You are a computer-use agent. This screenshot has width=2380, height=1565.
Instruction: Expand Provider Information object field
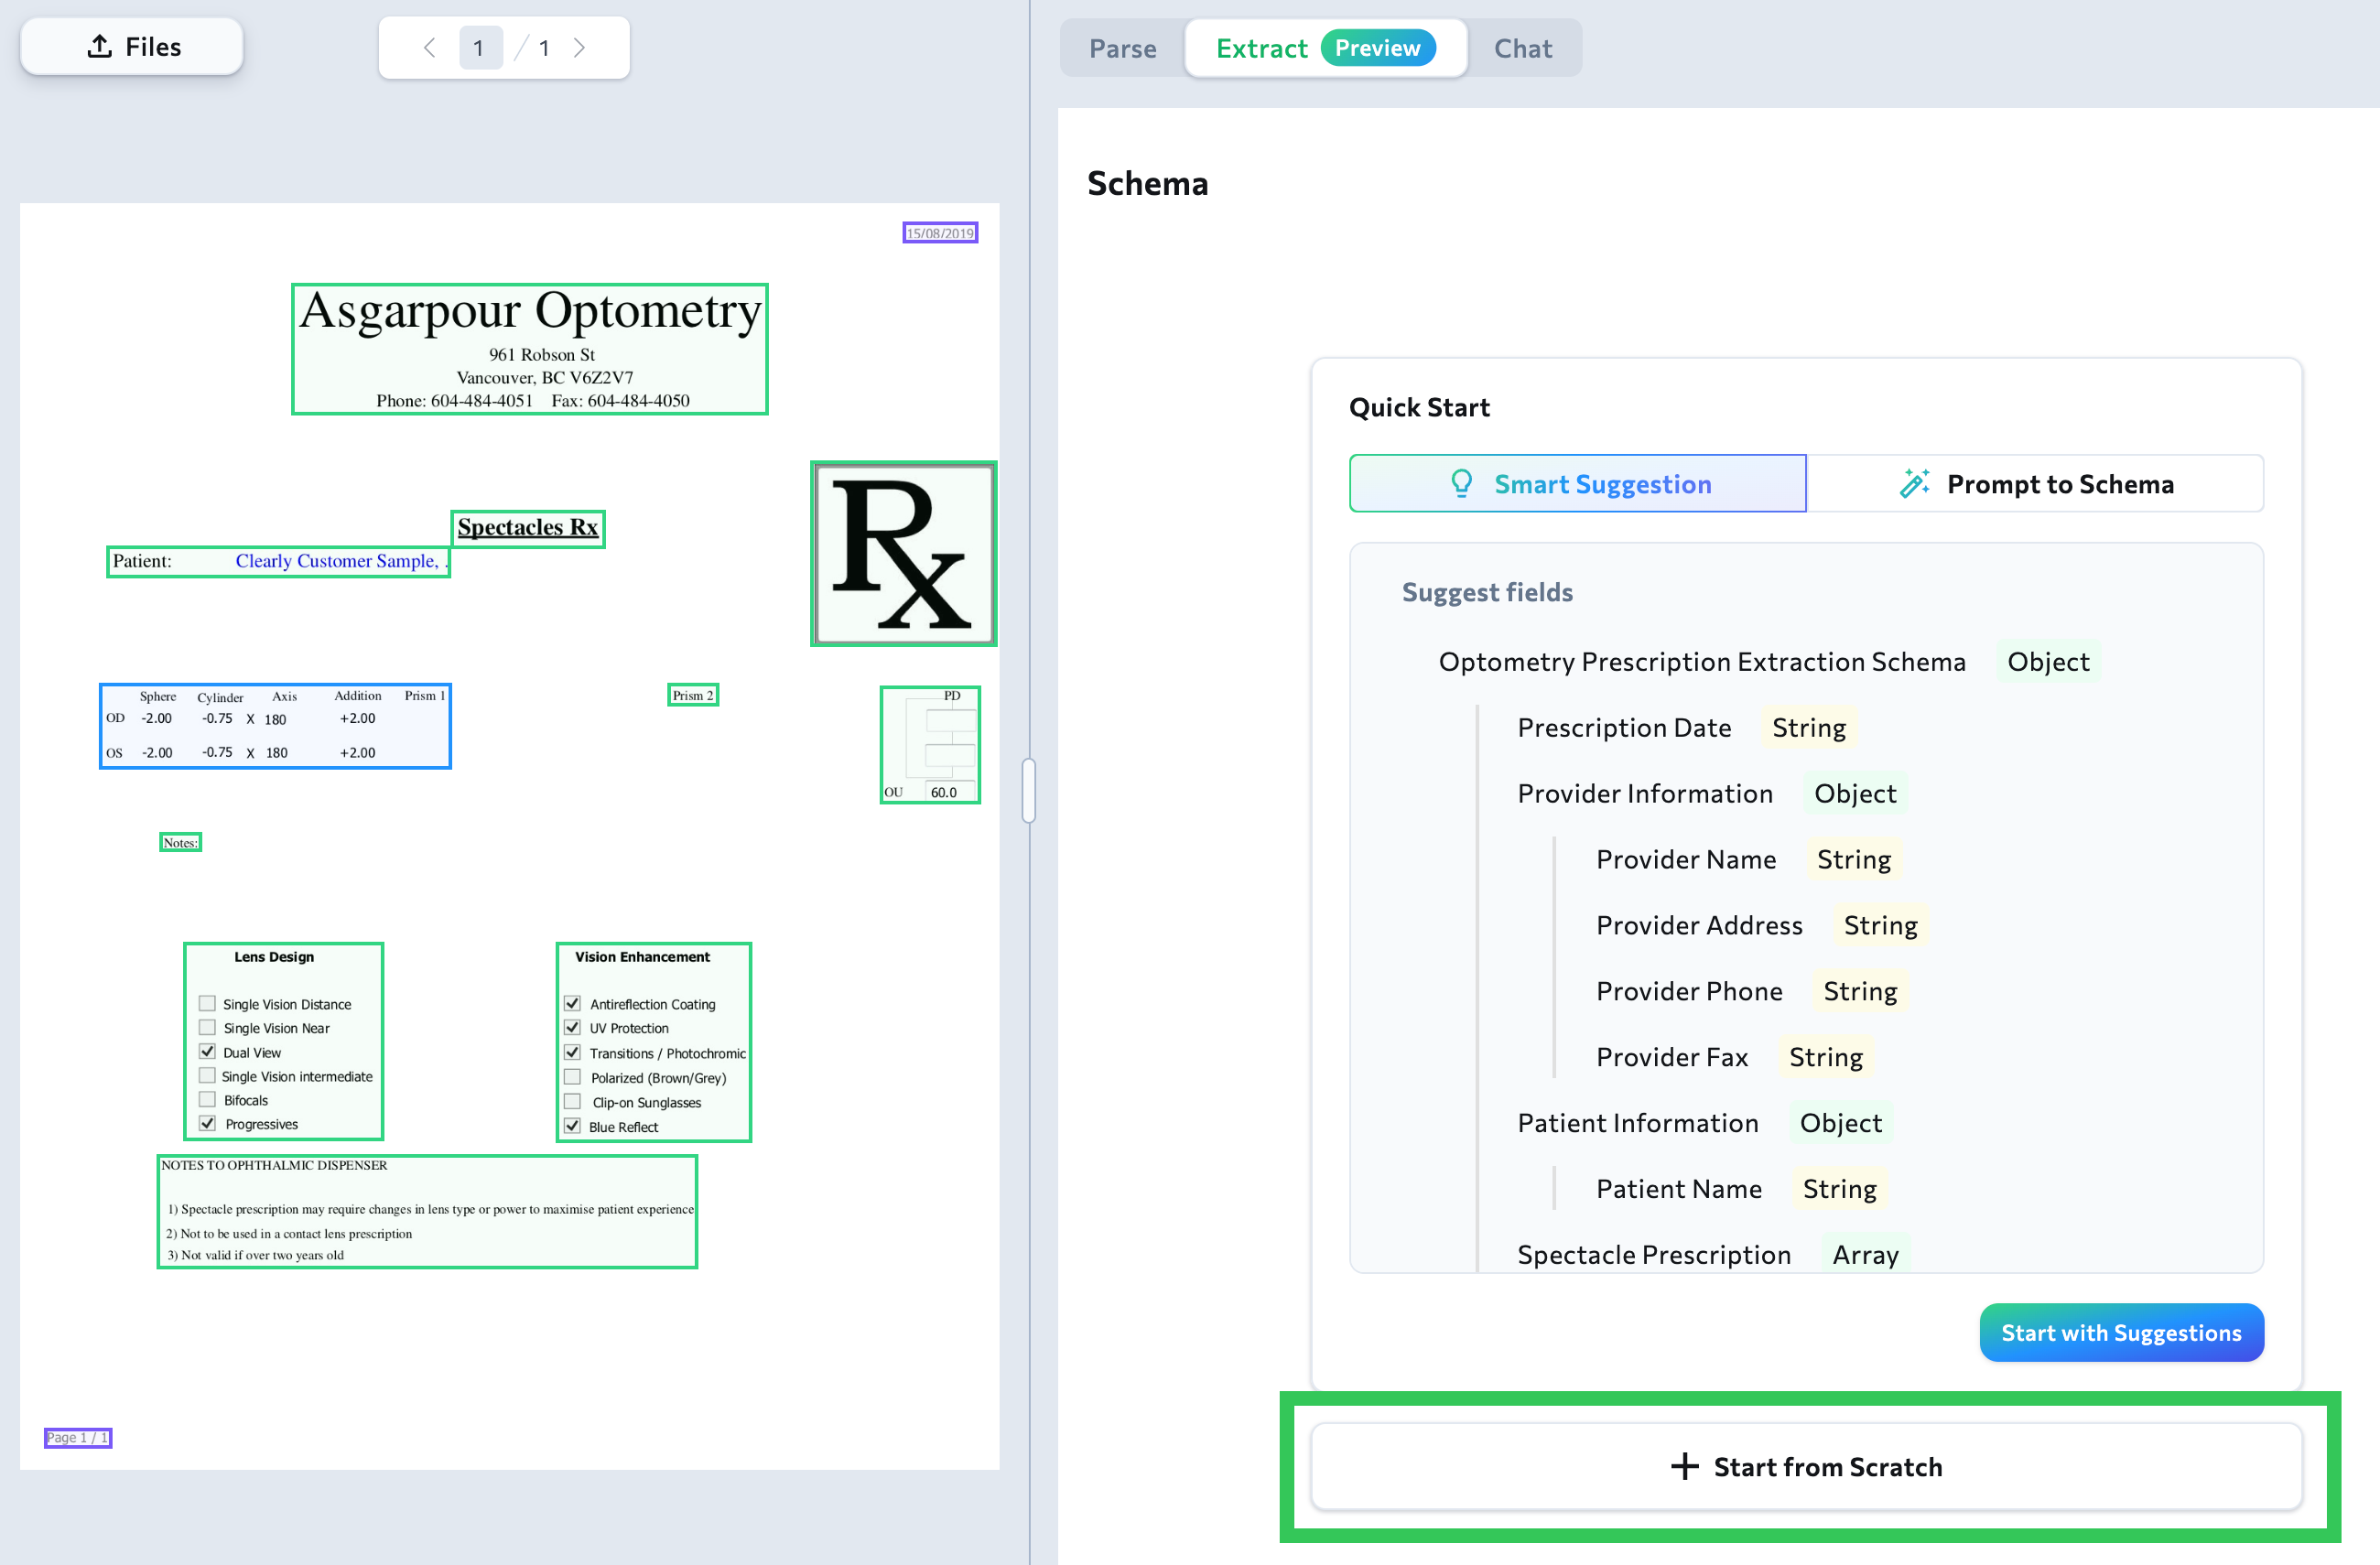[1644, 793]
